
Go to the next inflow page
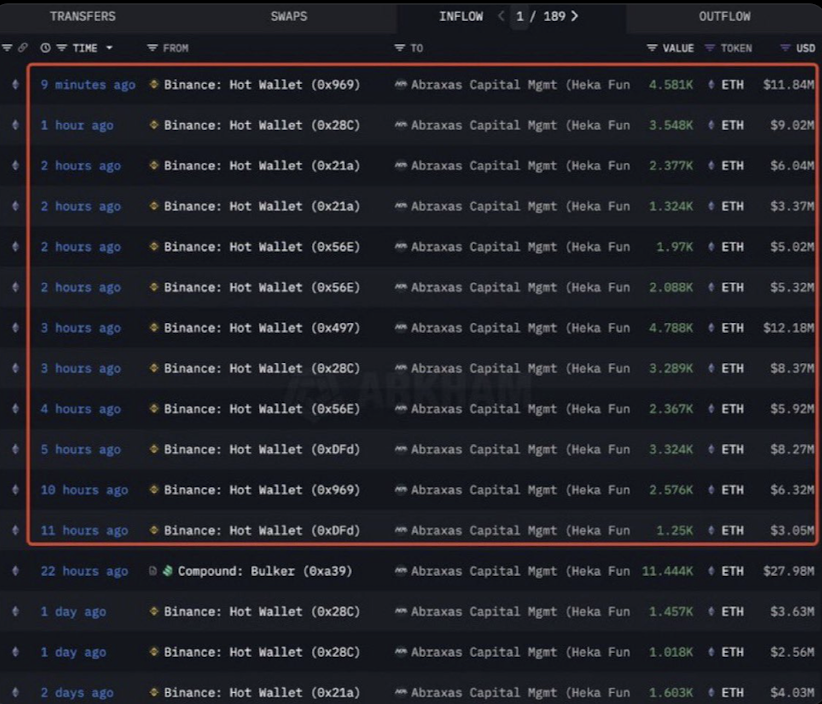pyautogui.click(x=575, y=16)
